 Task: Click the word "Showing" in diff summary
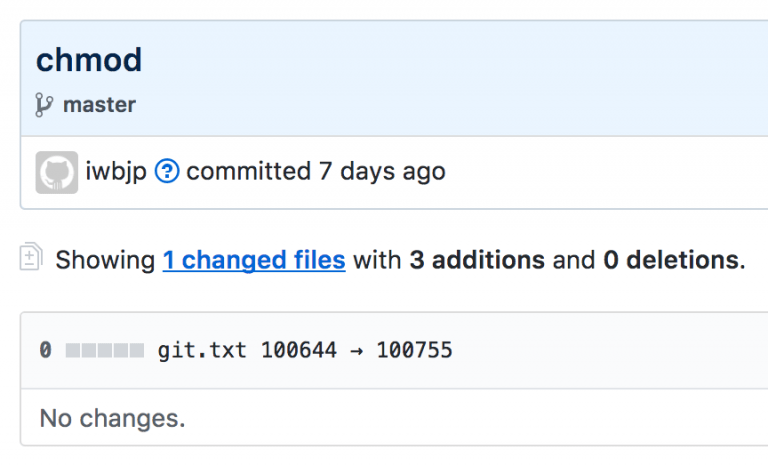[x=105, y=261]
